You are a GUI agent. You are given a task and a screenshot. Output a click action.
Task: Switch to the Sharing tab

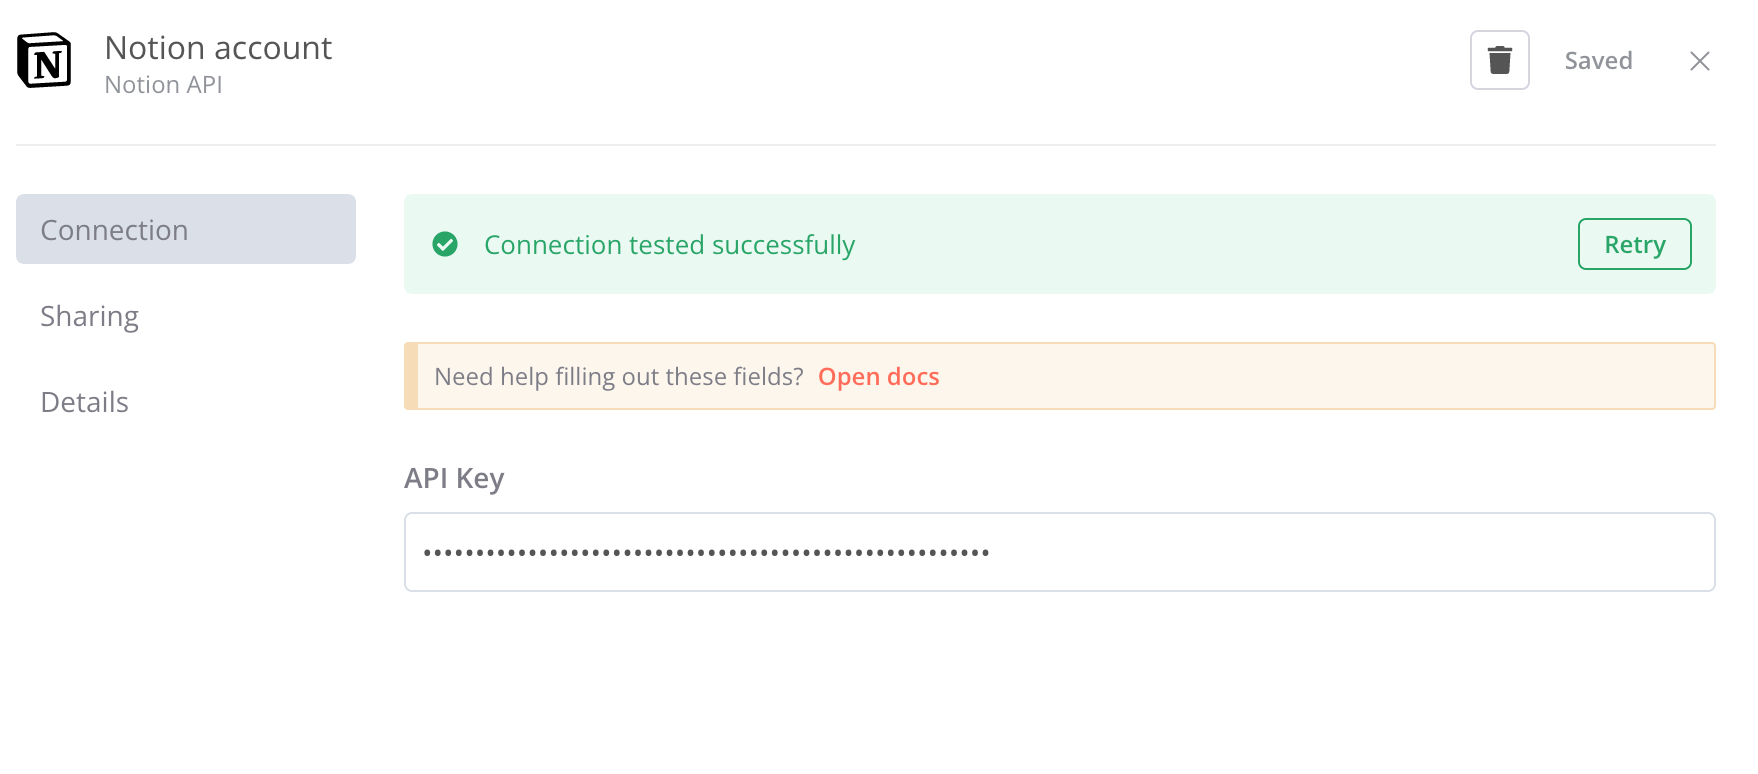[x=89, y=315]
